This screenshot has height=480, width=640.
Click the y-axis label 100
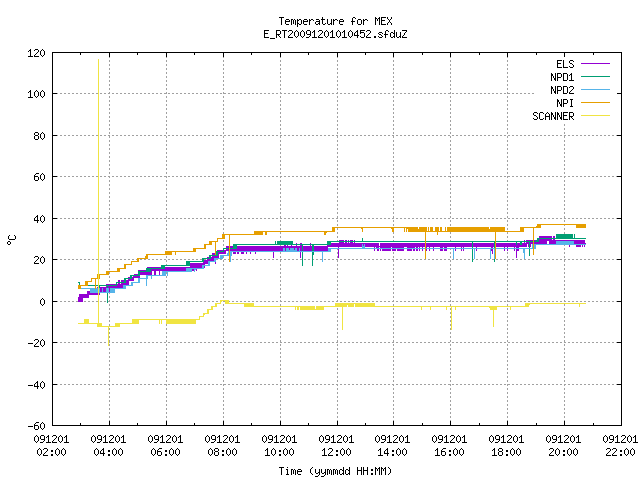point(36,94)
